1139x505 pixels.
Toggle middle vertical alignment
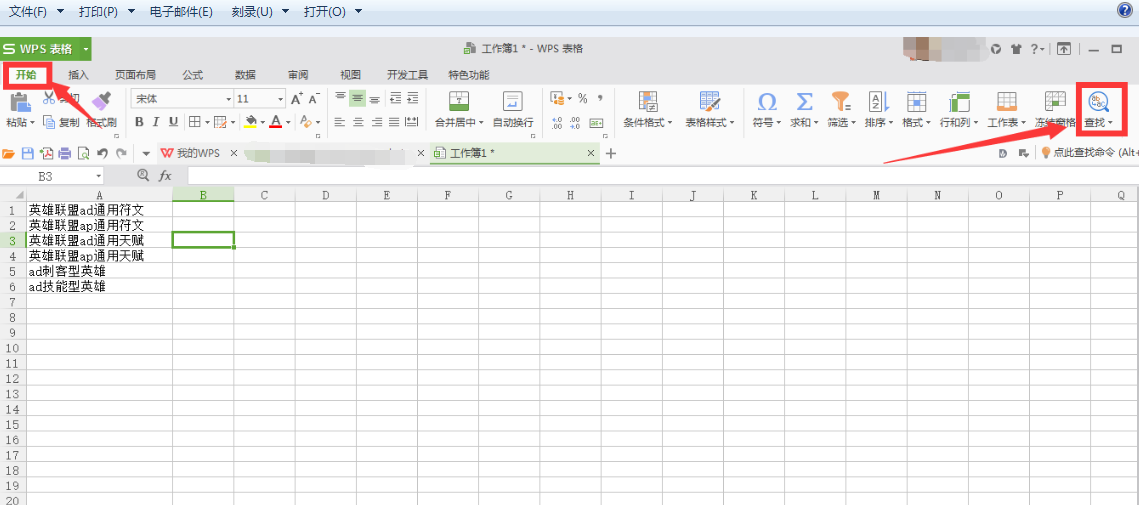(x=357, y=98)
